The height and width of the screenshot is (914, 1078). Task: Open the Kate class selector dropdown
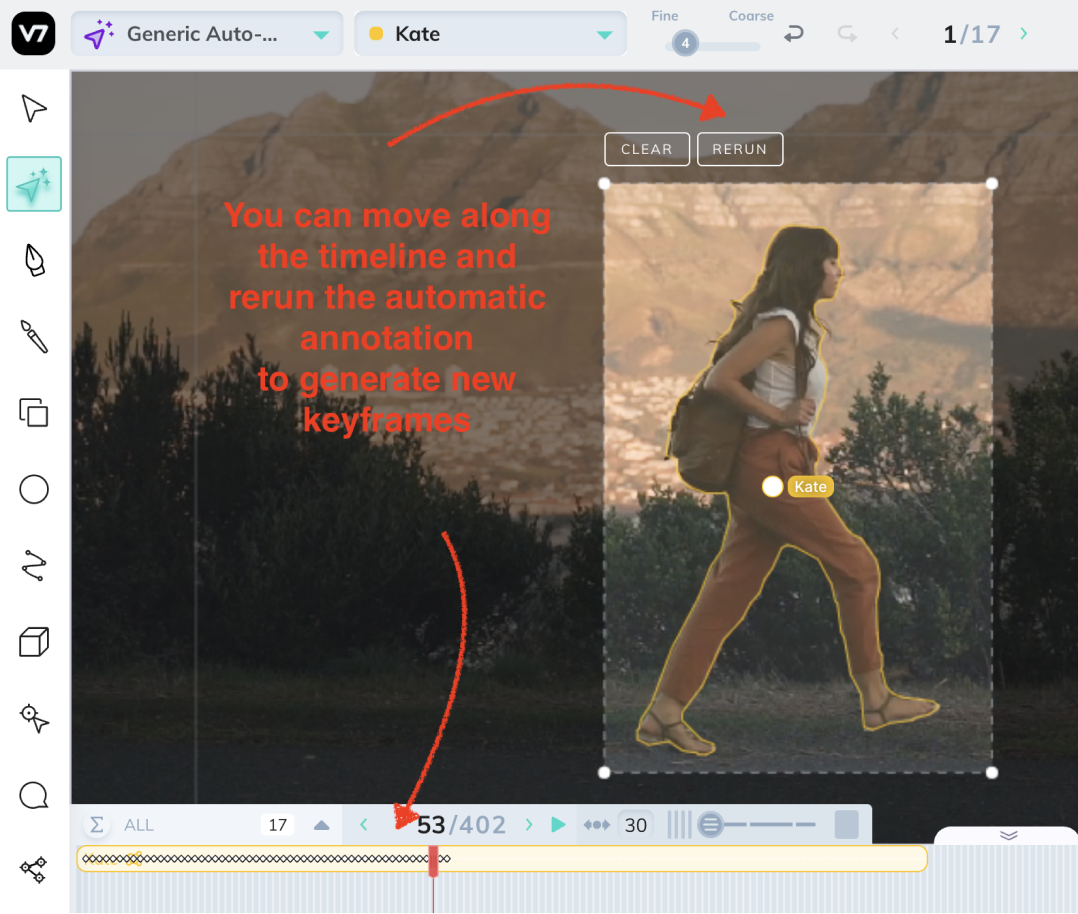[x=490, y=33]
